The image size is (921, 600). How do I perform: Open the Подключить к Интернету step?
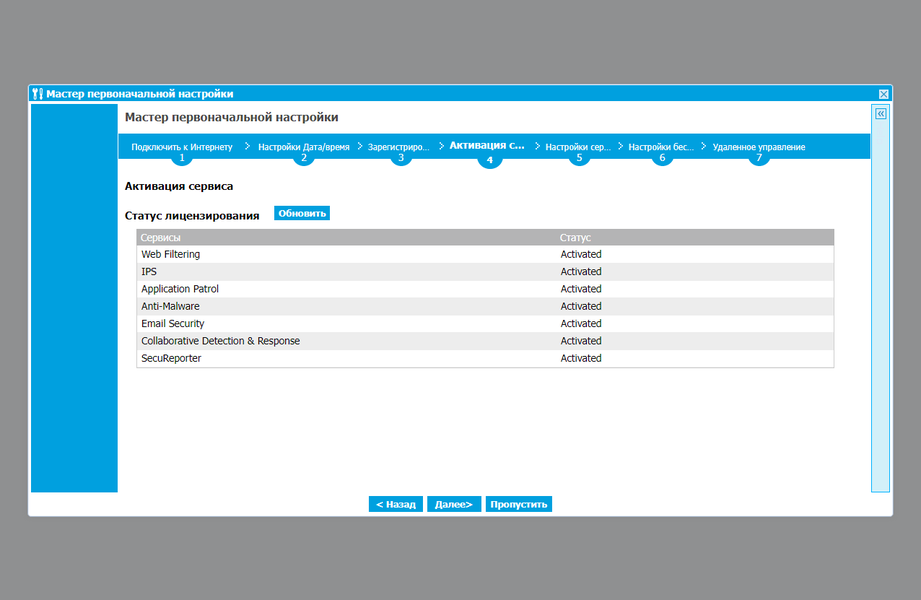click(182, 147)
